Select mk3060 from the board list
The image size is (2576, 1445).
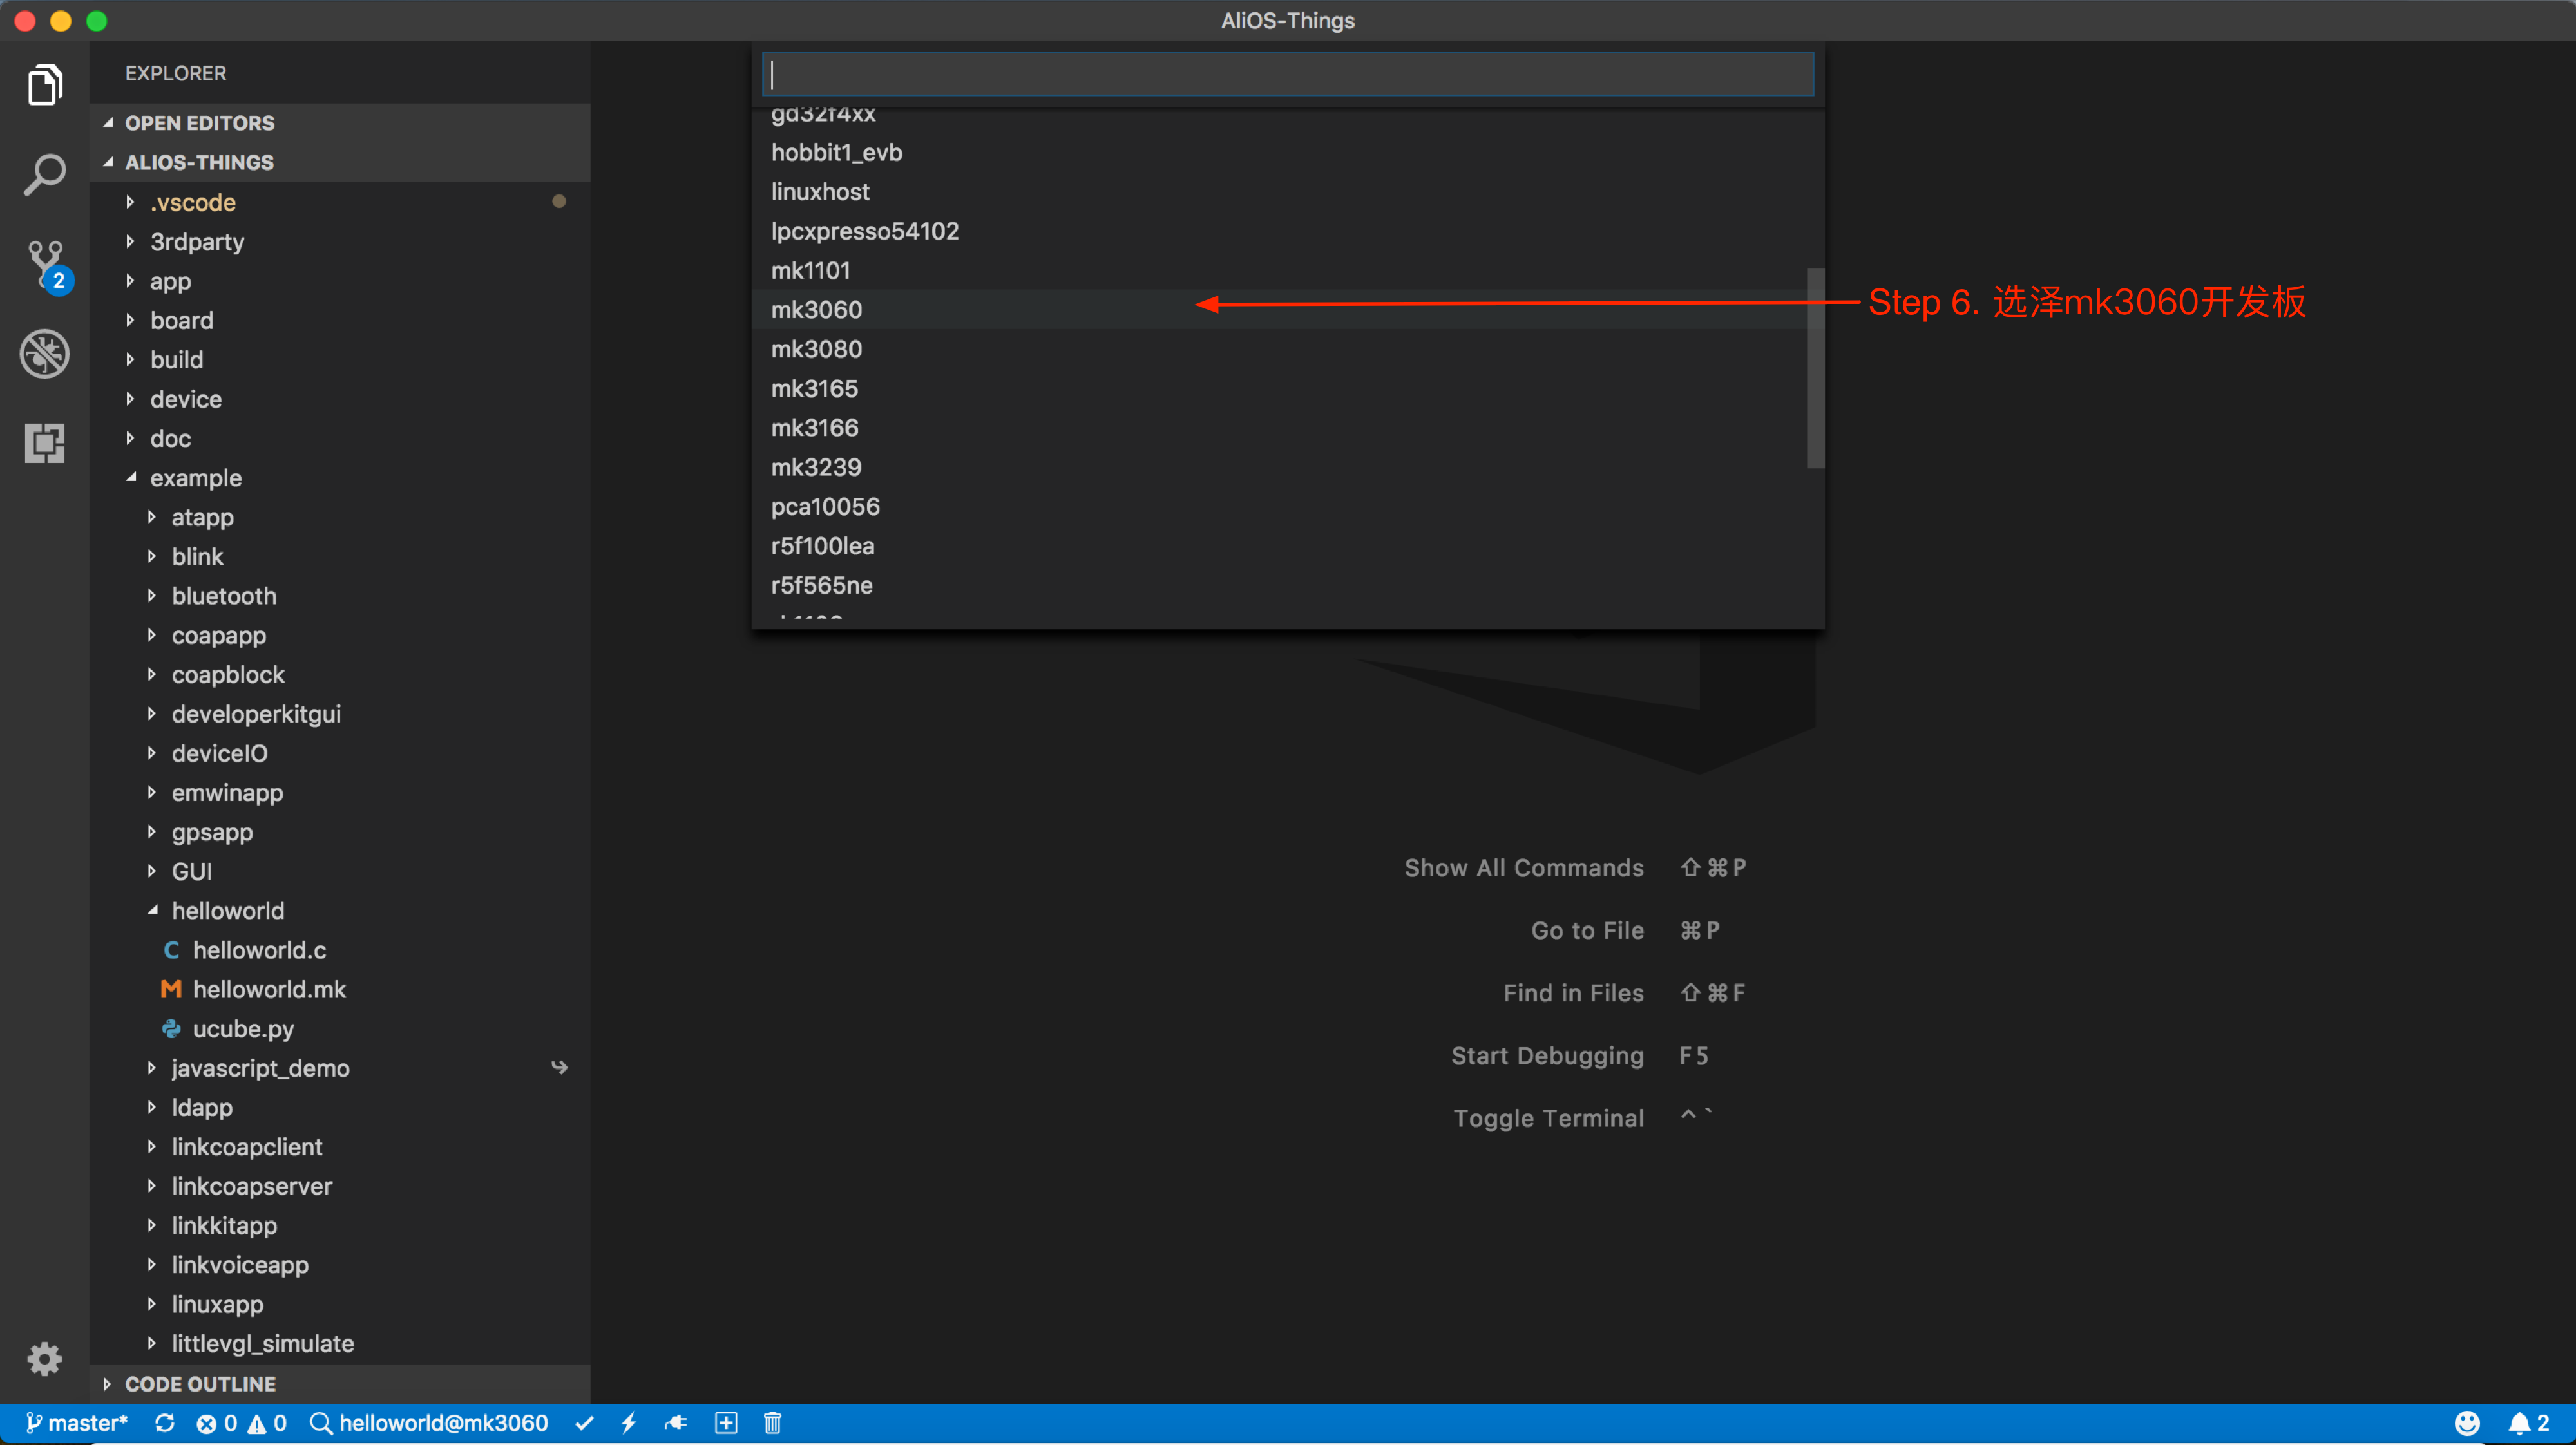(816, 310)
